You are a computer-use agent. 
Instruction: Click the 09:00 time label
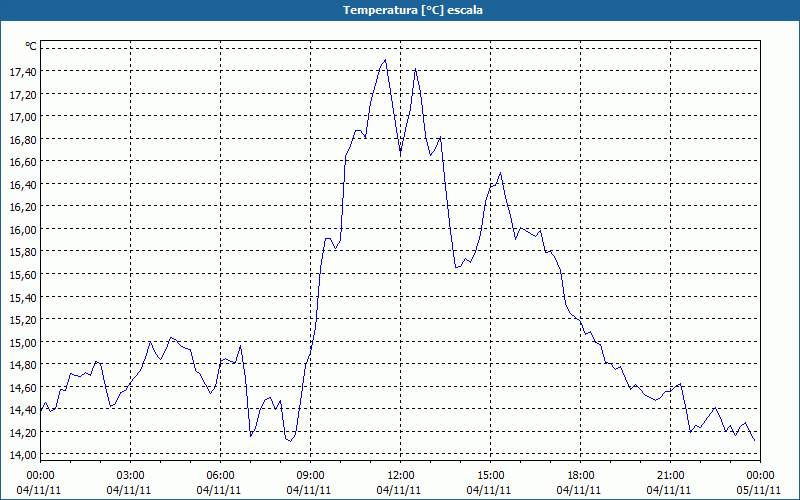[x=311, y=476]
